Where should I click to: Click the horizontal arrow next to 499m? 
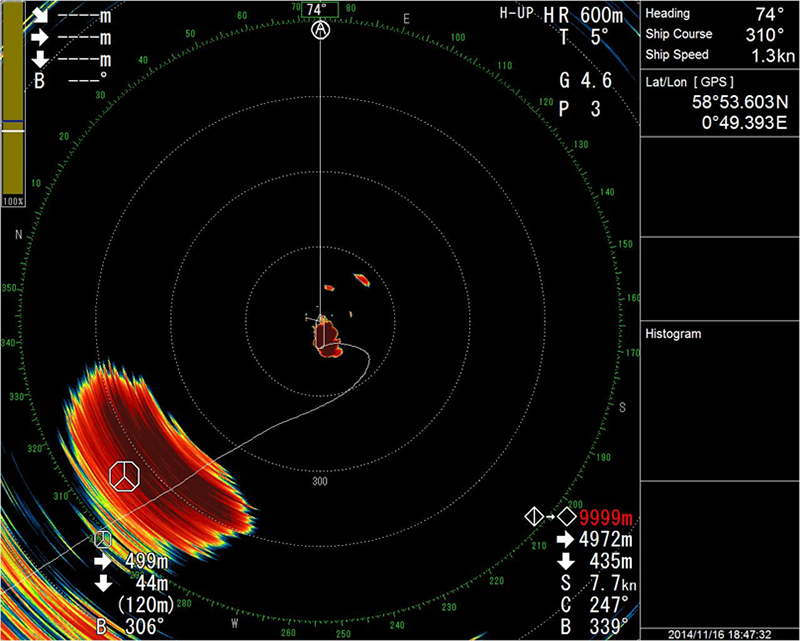(x=106, y=560)
